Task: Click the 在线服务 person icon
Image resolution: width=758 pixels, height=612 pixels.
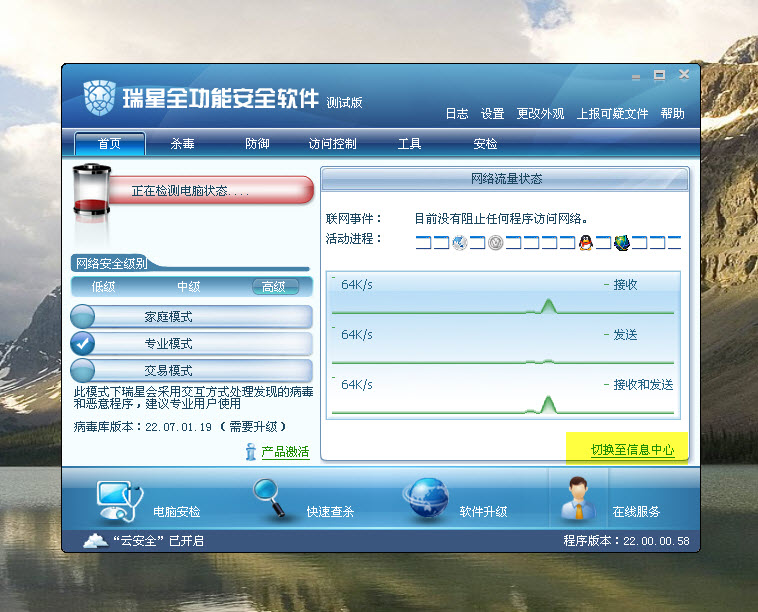Action: tap(578, 498)
